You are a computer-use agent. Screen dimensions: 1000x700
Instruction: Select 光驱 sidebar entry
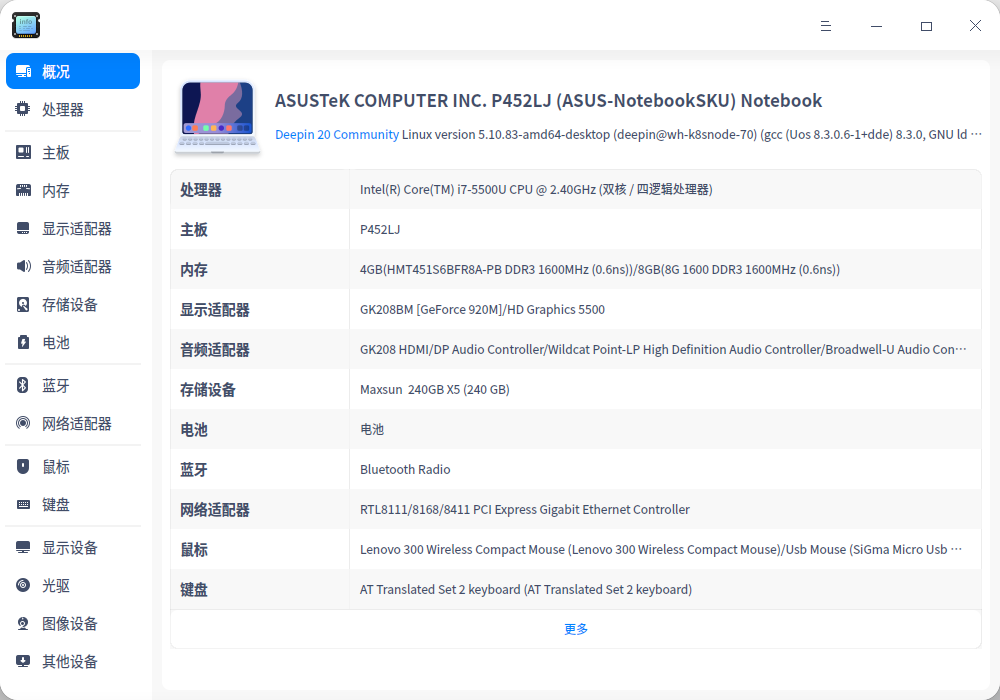73,585
